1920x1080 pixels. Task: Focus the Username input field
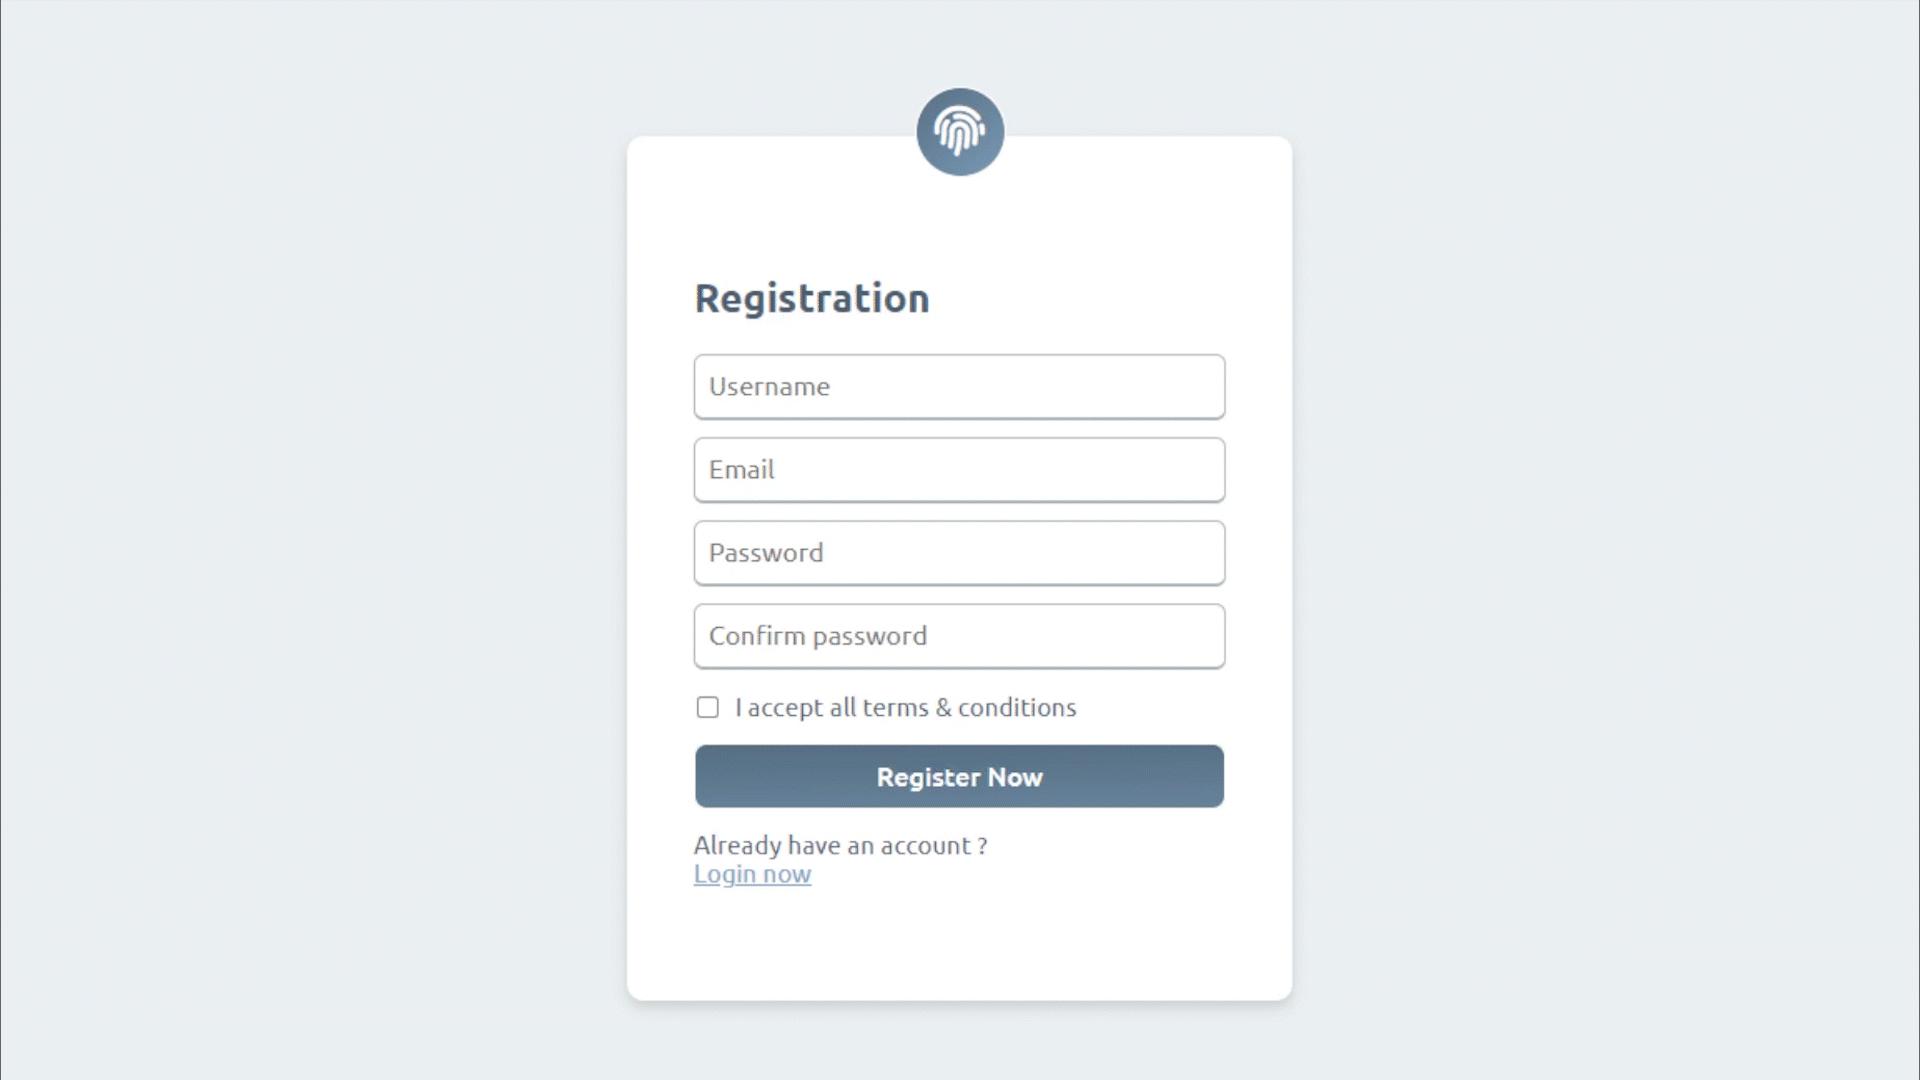click(959, 386)
